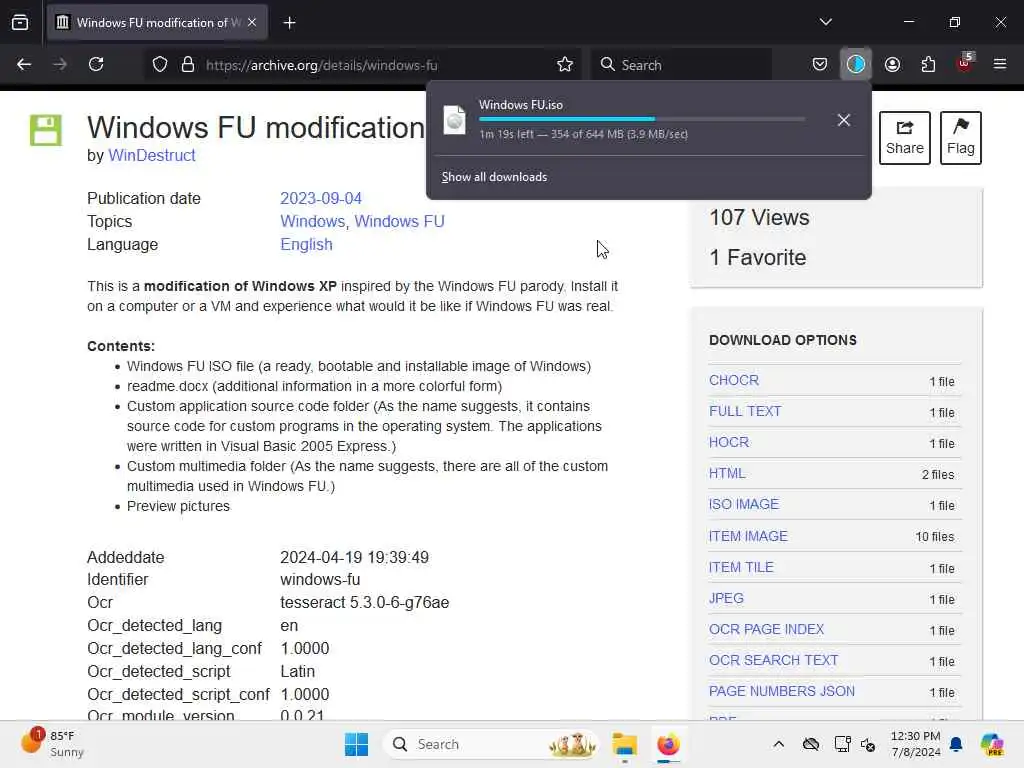Click the Addeddate value '2024-04-19 19:39:49'

[355, 557]
